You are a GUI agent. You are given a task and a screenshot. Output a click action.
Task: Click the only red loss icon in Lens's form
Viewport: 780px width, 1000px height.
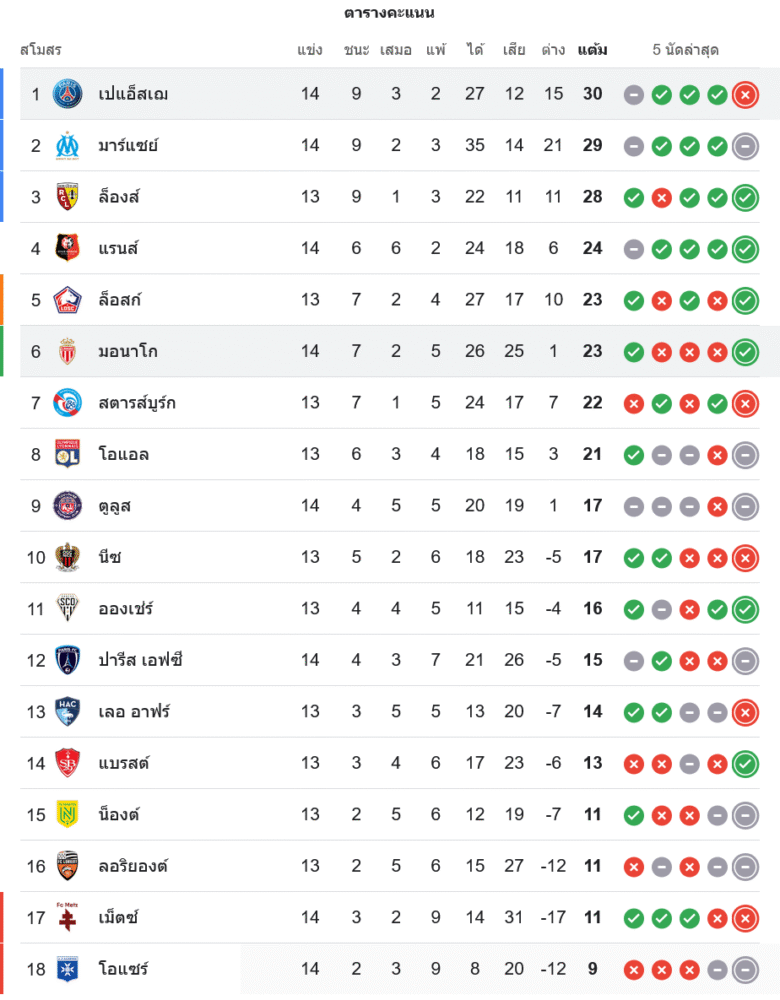pyautogui.click(x=661, y=197)
